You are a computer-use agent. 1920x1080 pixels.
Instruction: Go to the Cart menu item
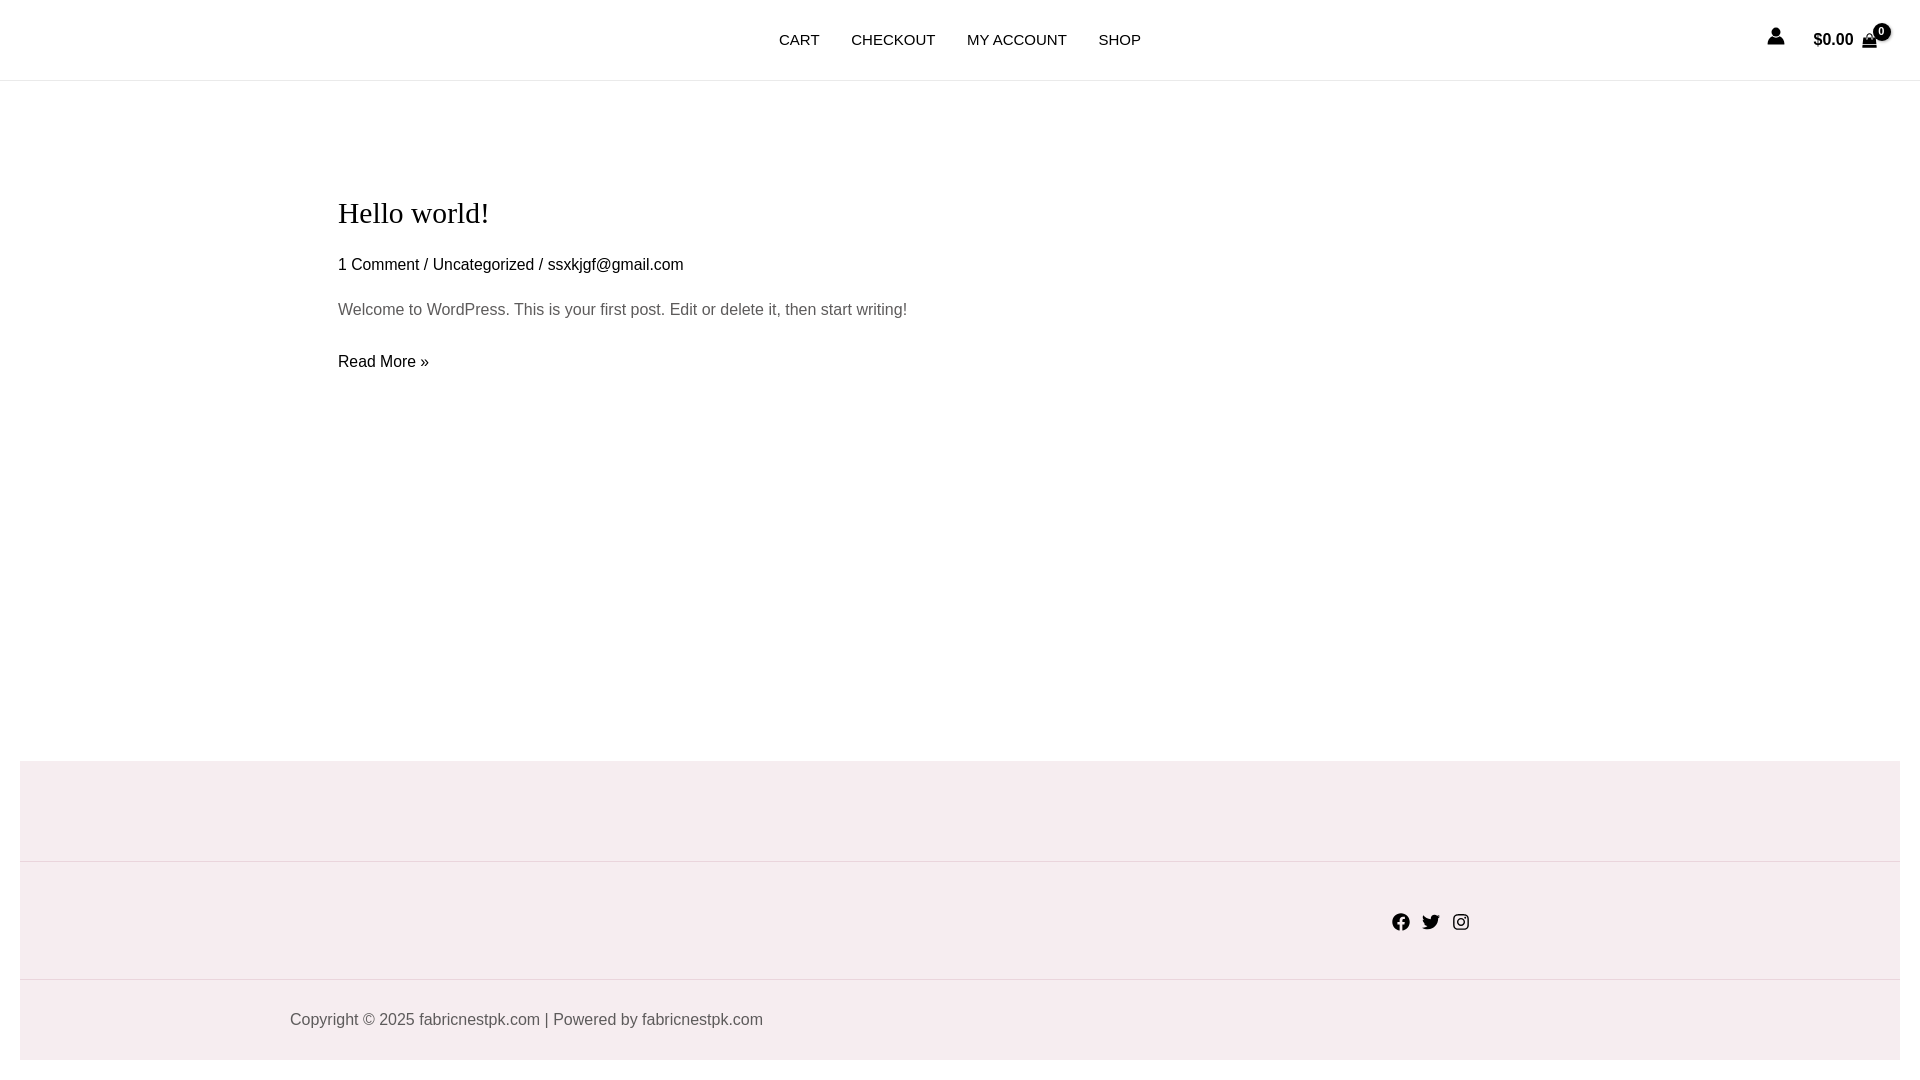pyautogui.click(x=799, y=40)
